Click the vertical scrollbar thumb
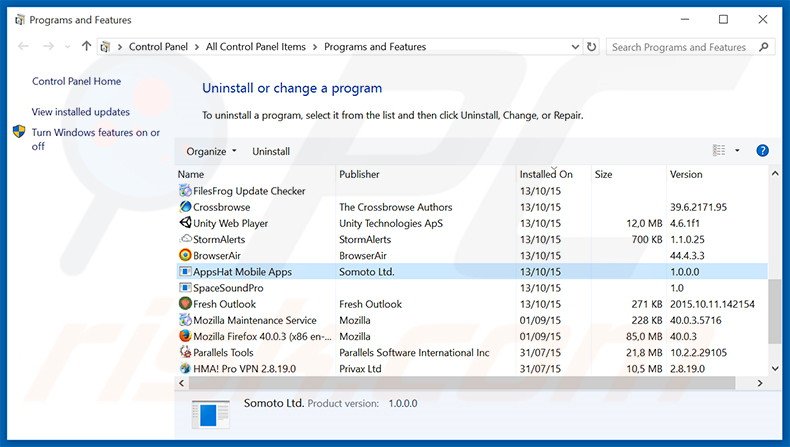 [x=775, y=311]
